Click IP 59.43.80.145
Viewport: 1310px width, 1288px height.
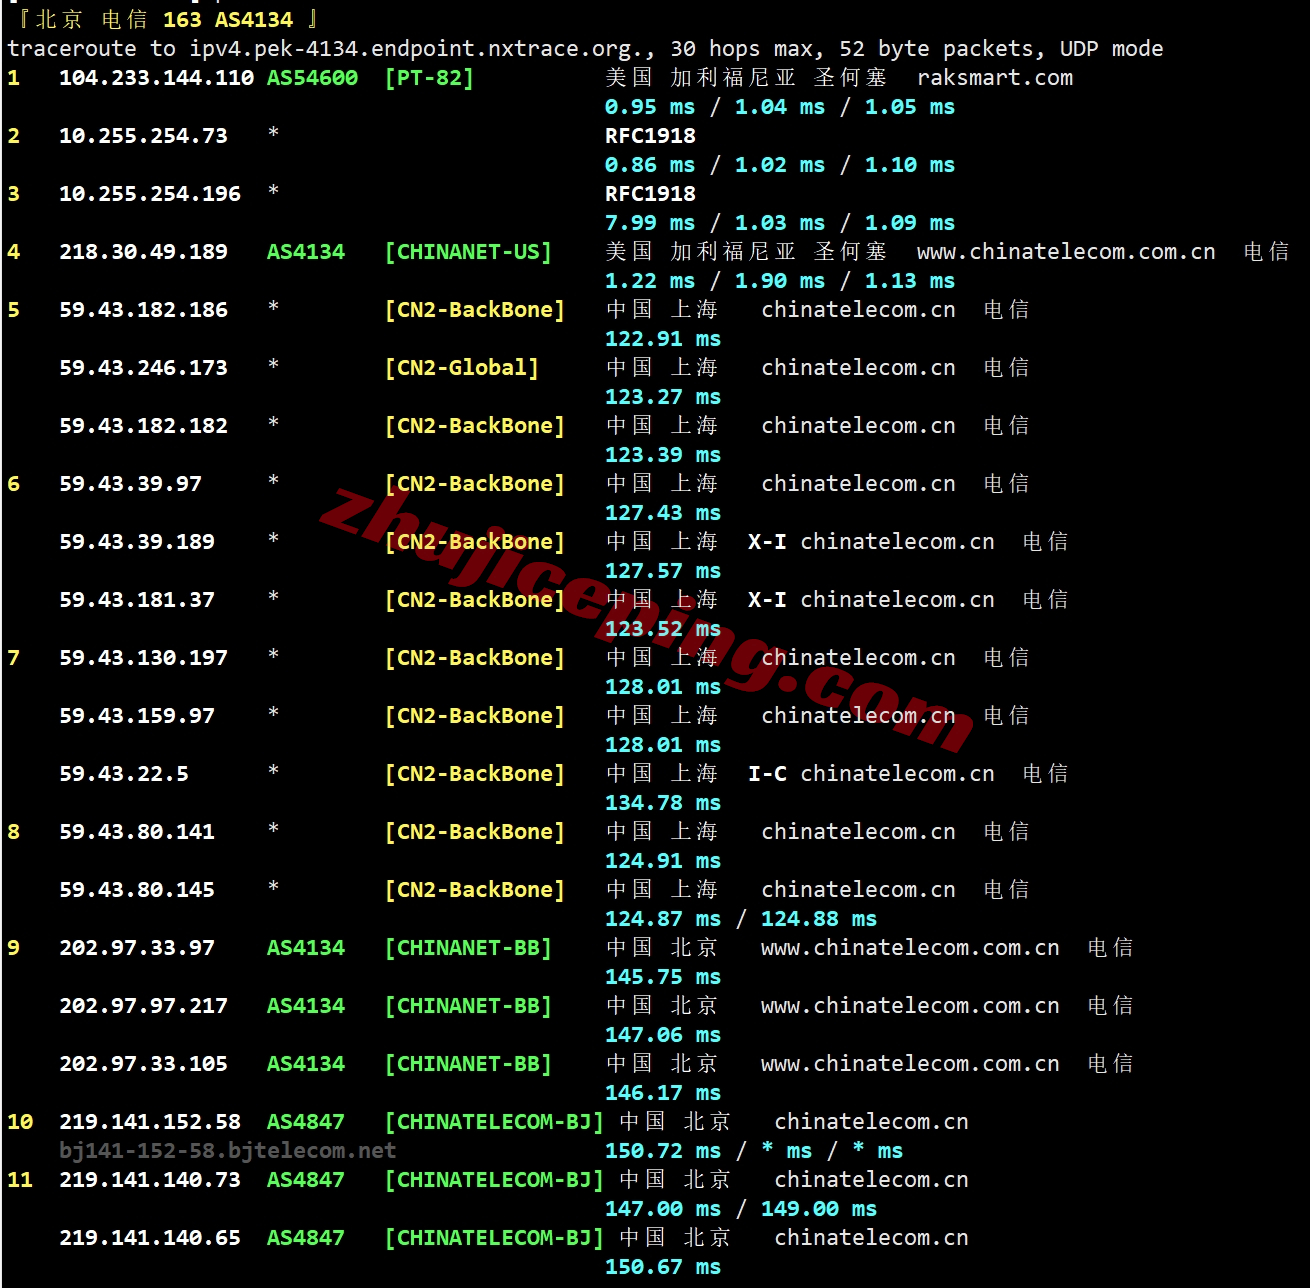coord(137,890)
